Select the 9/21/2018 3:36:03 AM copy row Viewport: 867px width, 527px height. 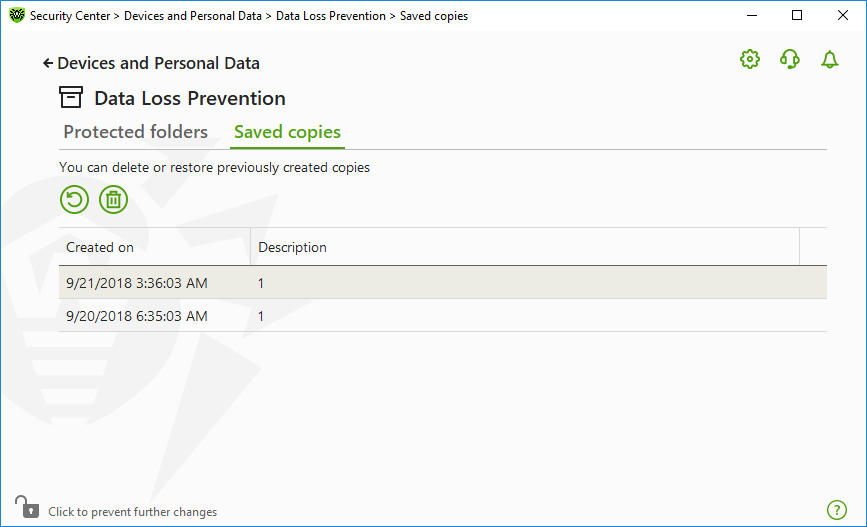tap(443, 283)
